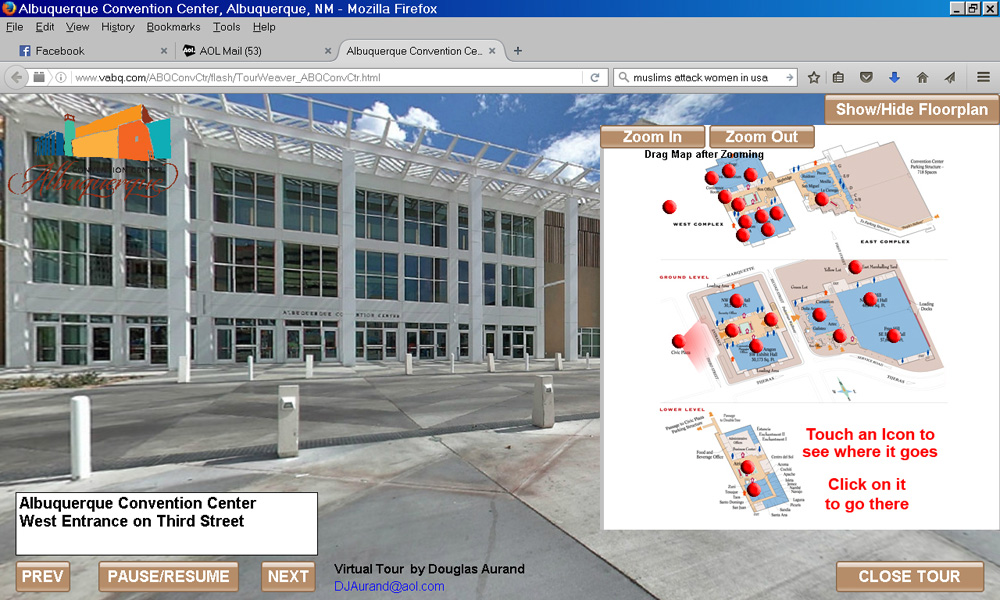Screen dimensions: 1000x600
Task: Click the Yellow Lot red hotspot marker
Action: [x=855, y=266]
